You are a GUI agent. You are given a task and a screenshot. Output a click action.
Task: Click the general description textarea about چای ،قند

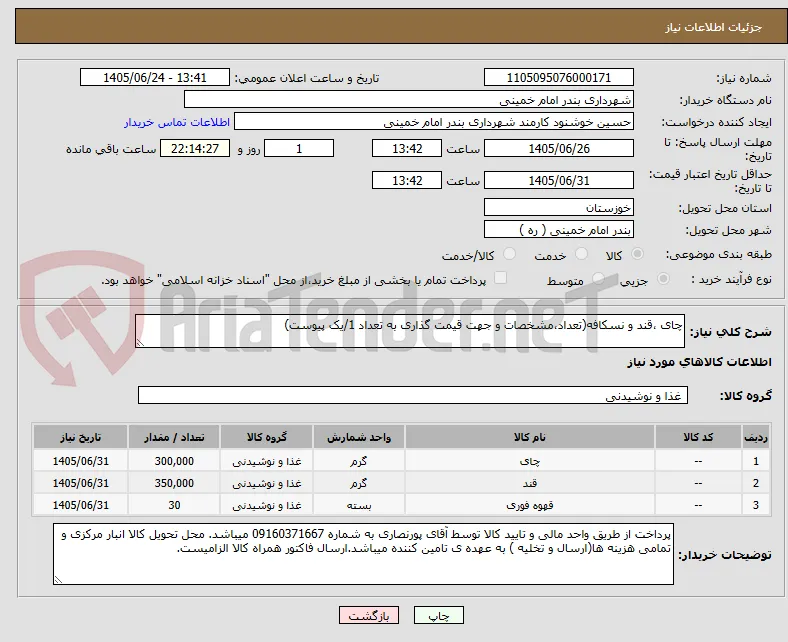410,331
